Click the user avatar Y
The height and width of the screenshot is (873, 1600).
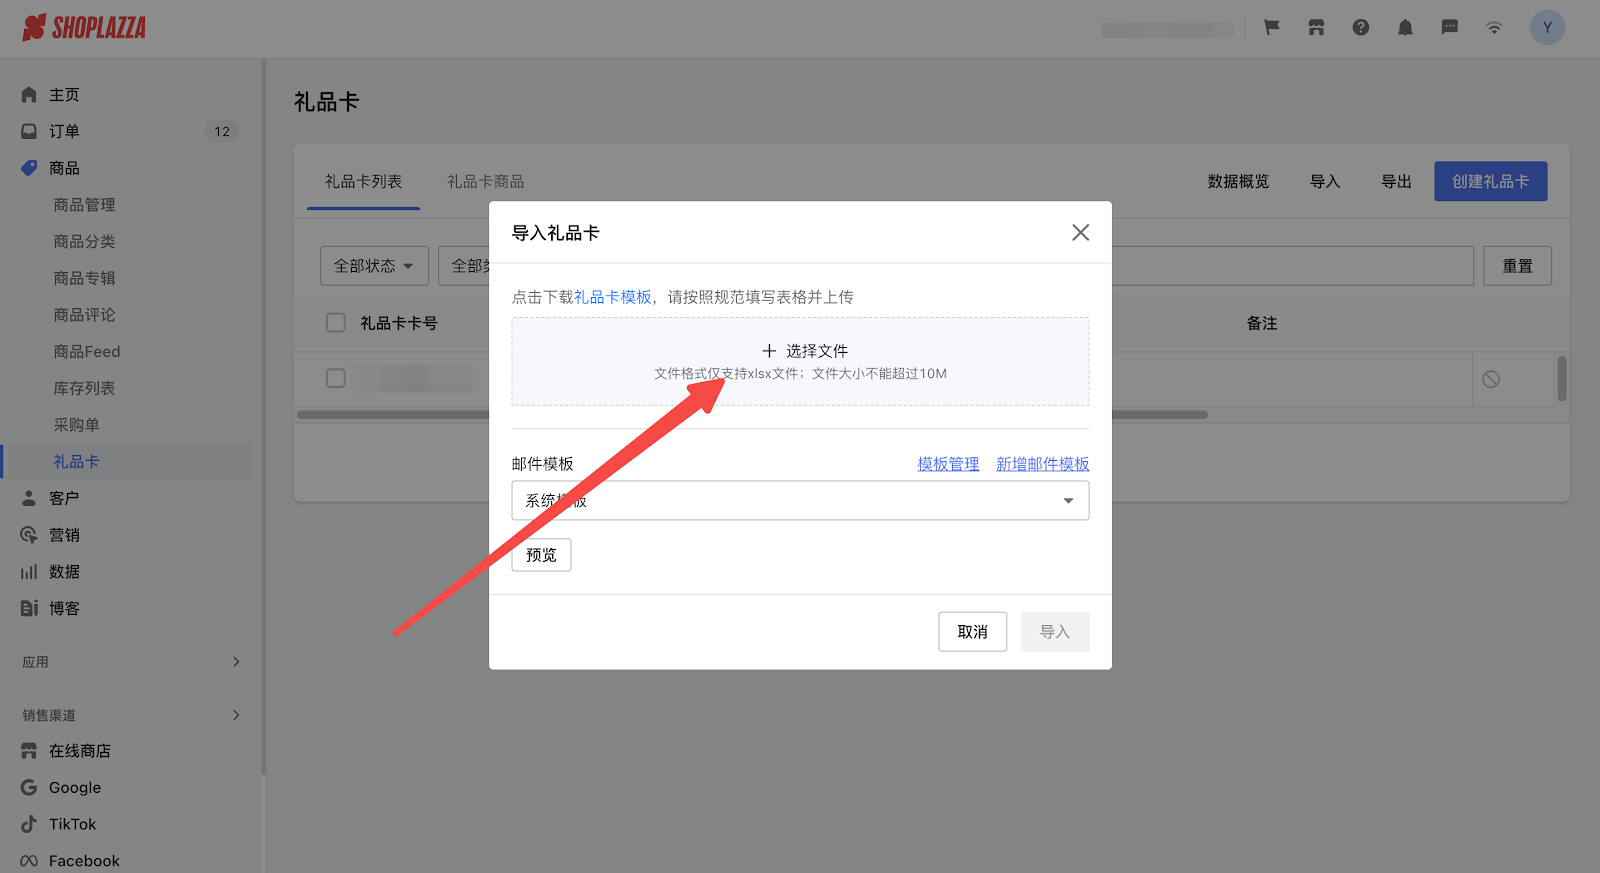coord(1547,28)
